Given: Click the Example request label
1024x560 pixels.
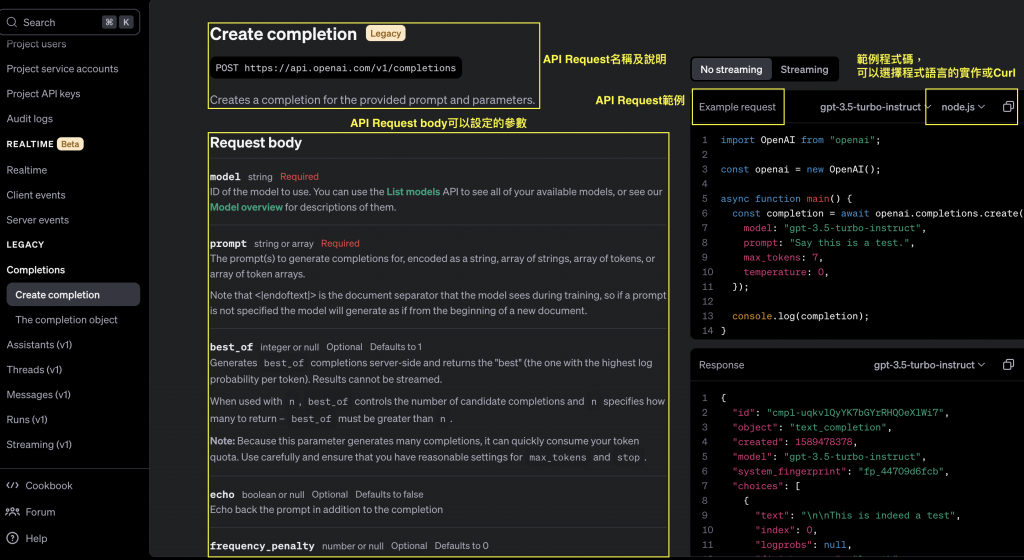Looking at the screenshot, I should pos(737,107).
